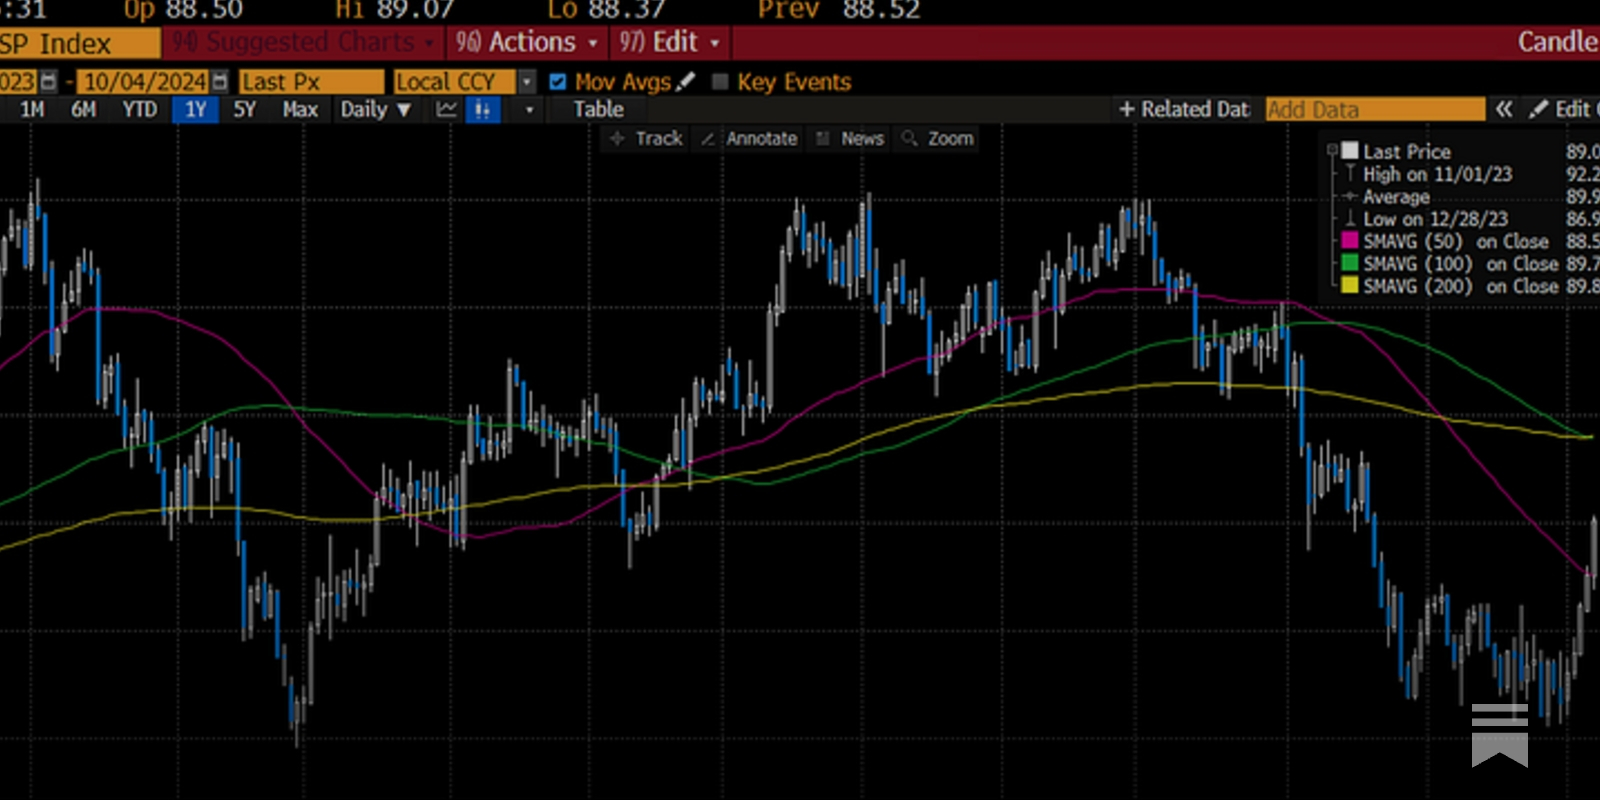Select 'High on 11/01/23' legend entry

(x=1437, y=174)
